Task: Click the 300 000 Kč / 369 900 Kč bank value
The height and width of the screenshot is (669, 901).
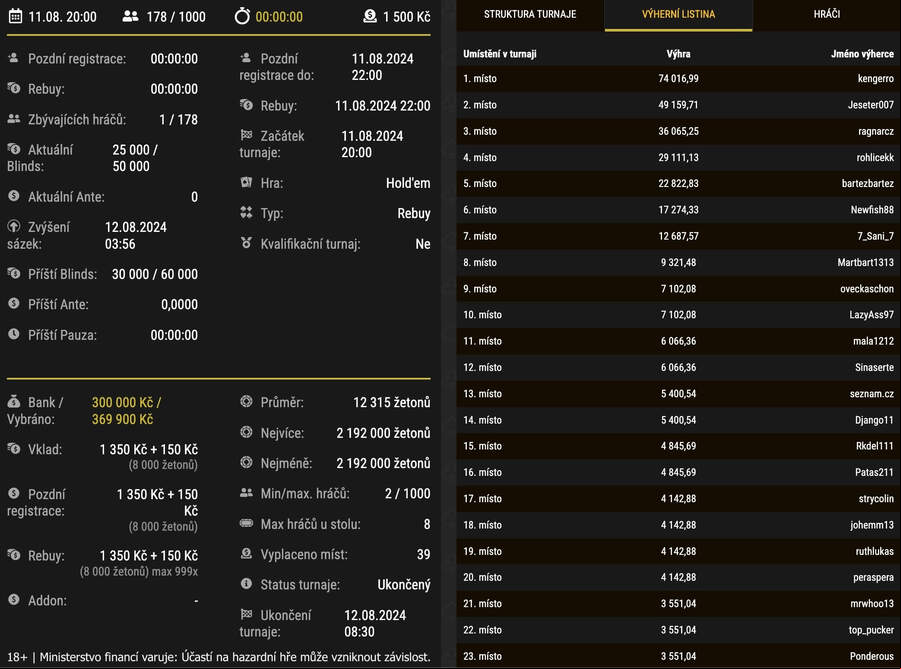Action: point(126,410)
